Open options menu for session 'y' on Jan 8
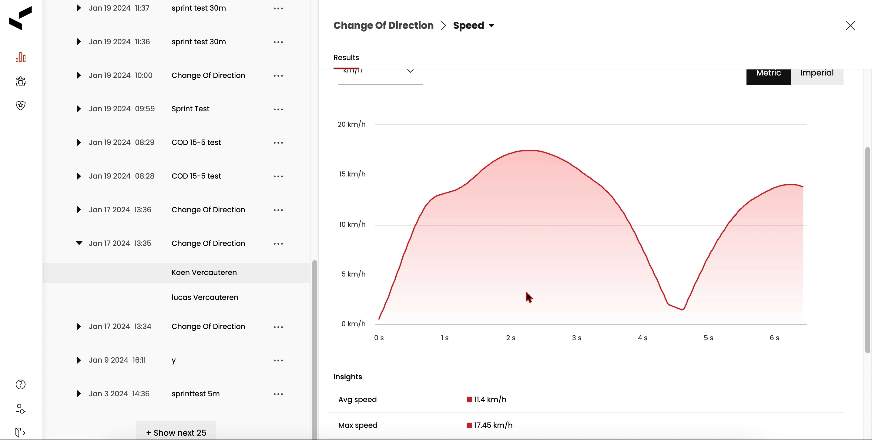872x440 pixels. pyautogui.click(x=278, y=360)
